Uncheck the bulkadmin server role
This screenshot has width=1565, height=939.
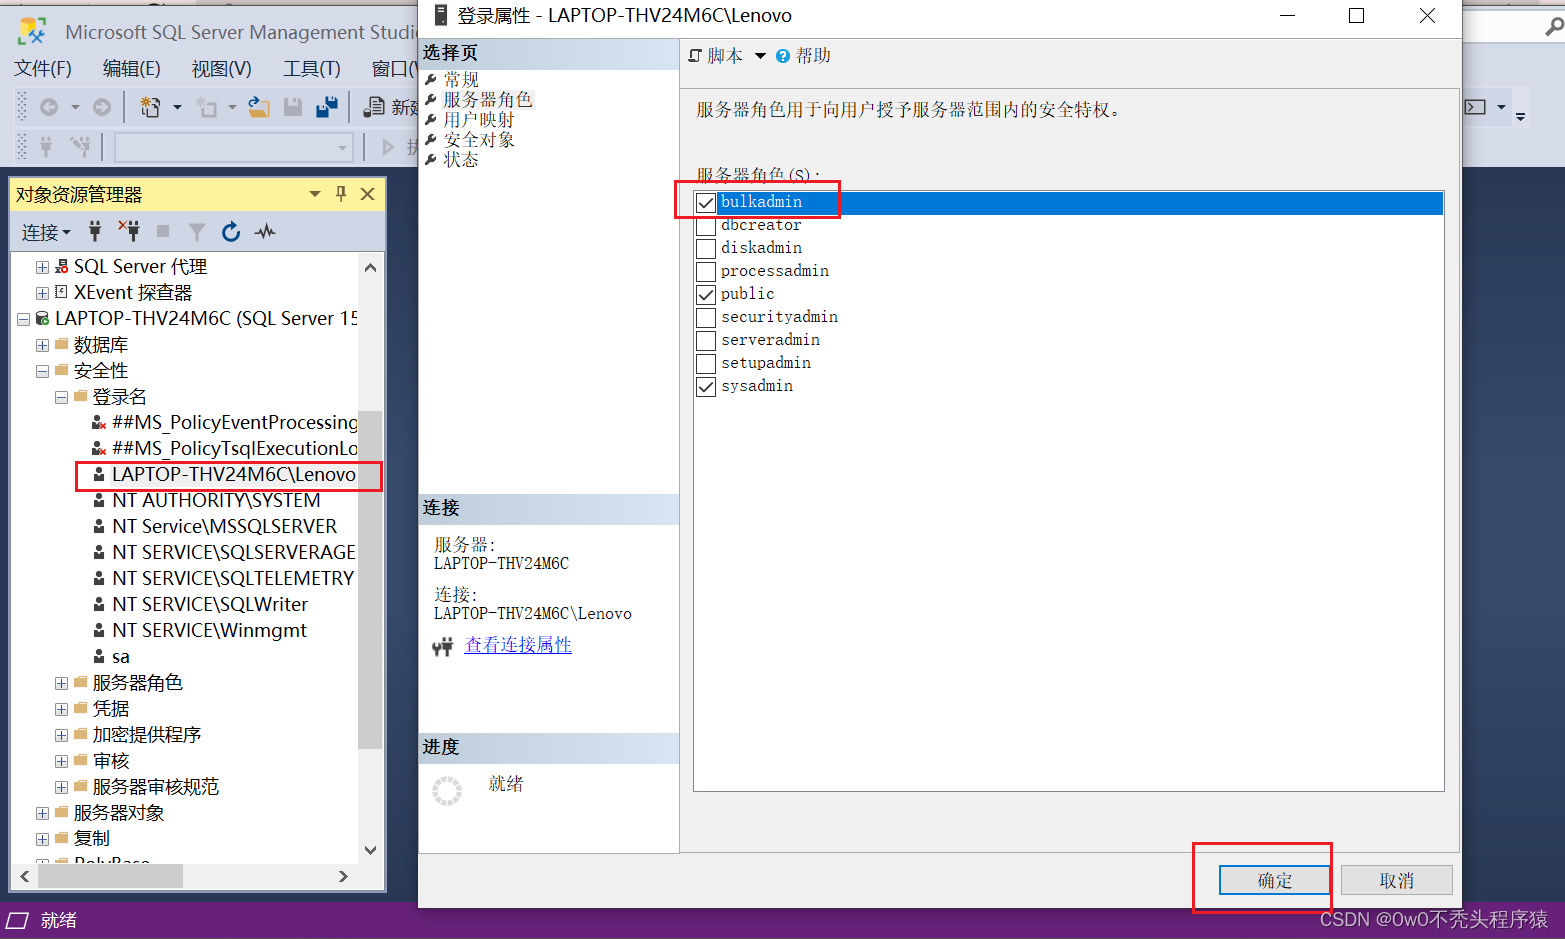[706, 203]
